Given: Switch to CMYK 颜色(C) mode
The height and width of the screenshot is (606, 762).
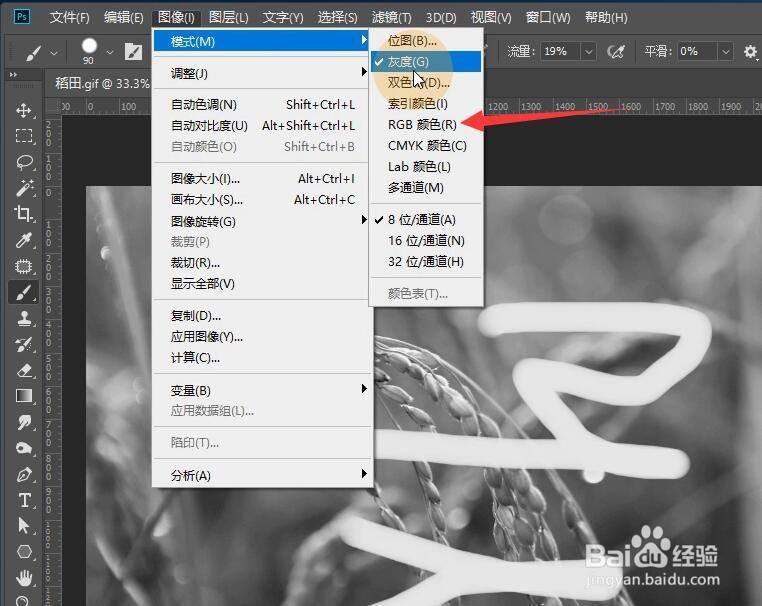Looking at the screenshot, I should pyautogui.click(x=426, y=146).
